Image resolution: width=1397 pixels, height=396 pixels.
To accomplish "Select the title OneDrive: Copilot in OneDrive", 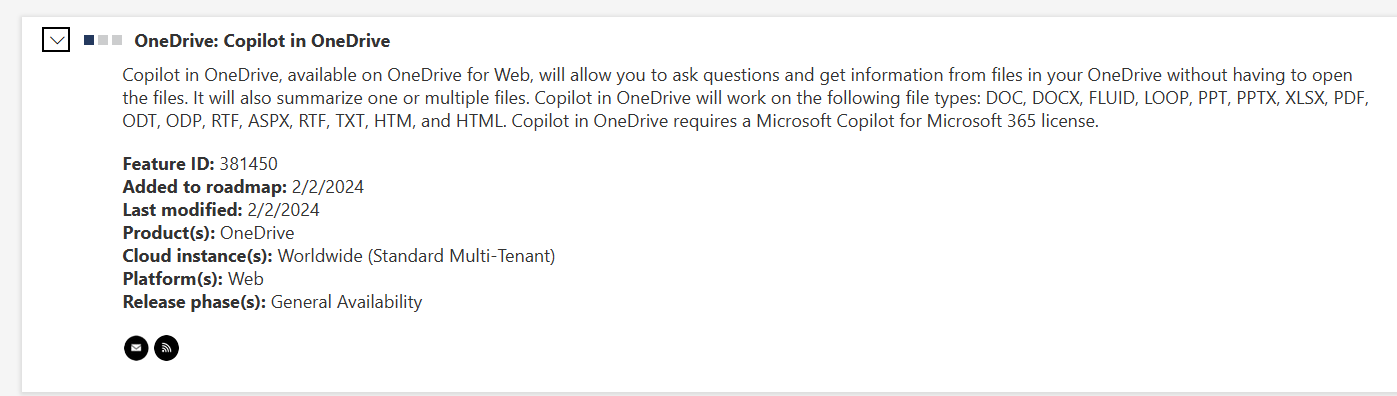I will [262, 41].
